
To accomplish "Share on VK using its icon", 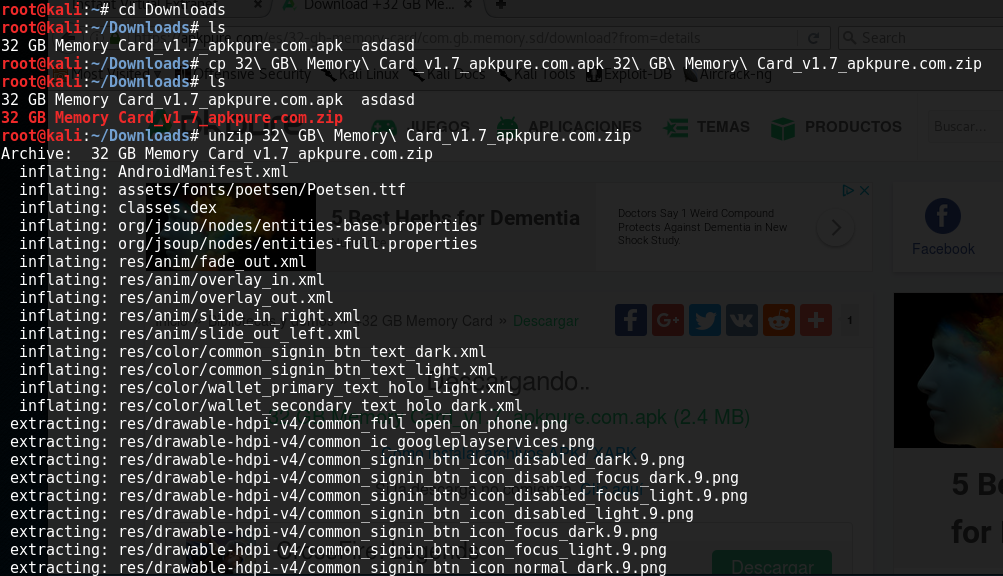I will [x=742, y=320].
